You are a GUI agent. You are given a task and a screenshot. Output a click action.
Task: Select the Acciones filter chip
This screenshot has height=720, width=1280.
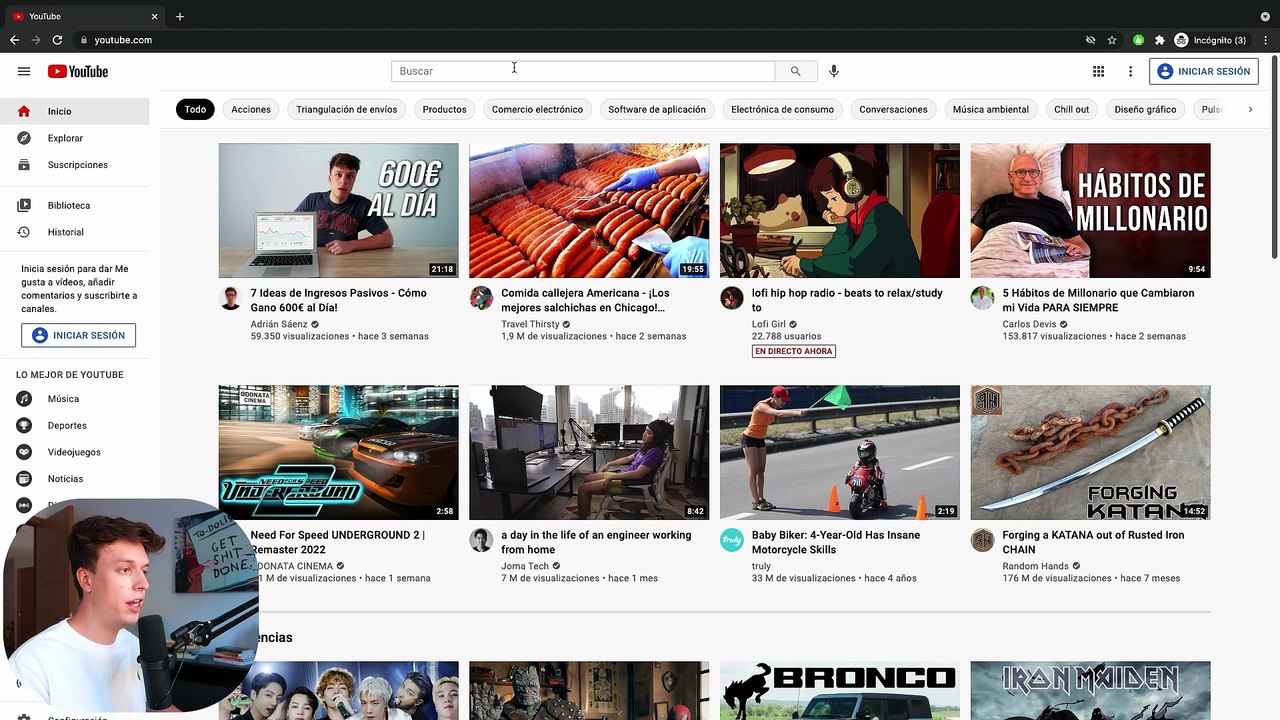click(251, 109)
